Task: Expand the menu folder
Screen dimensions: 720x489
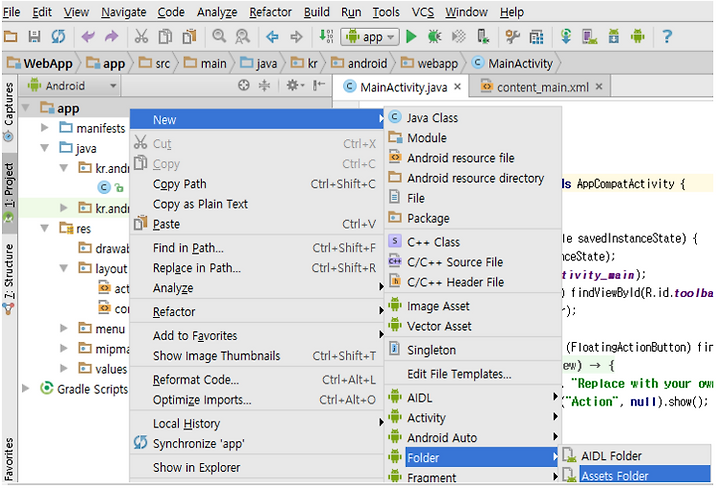Action: click(x=64, y=328)
